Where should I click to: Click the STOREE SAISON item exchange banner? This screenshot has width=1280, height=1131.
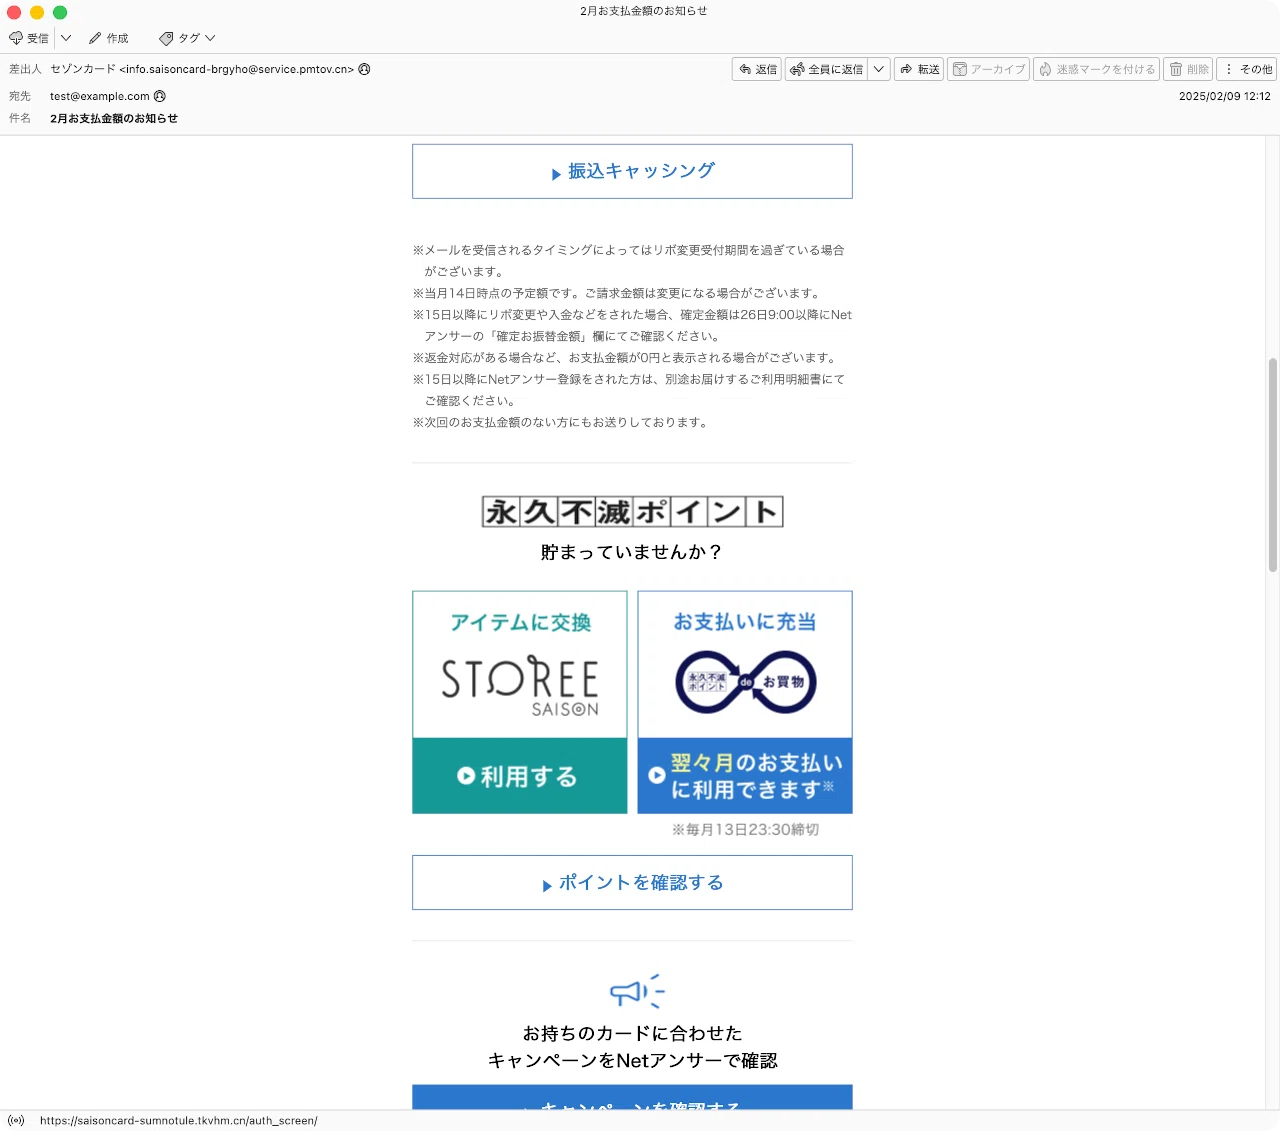(x=520, y=665)
